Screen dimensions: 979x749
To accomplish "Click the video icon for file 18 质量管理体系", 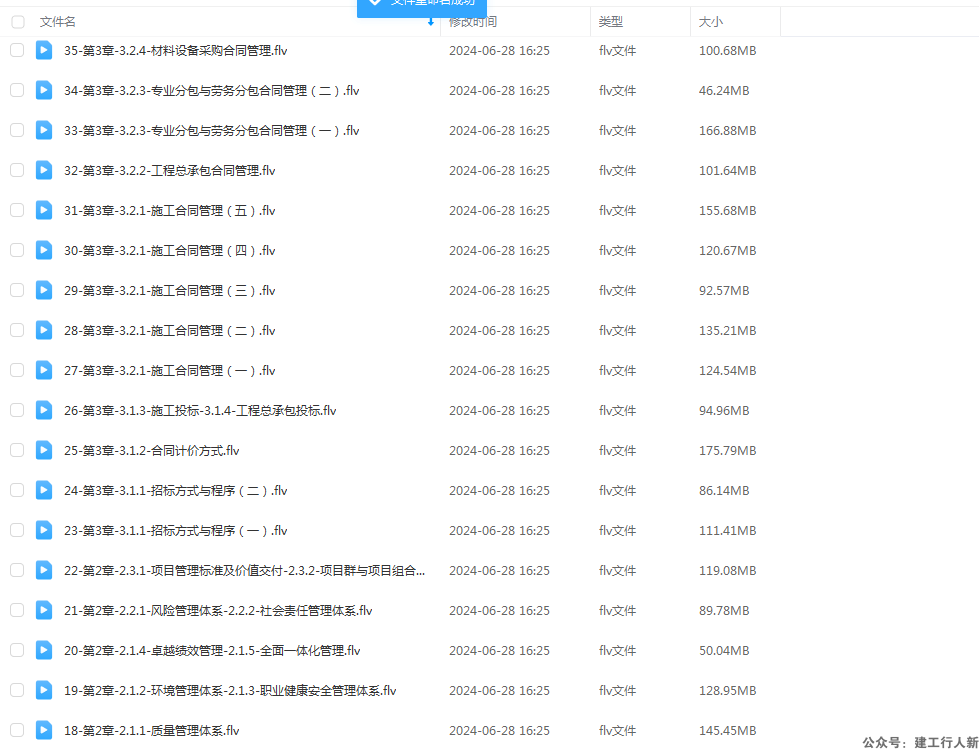I will coord(44,730).
